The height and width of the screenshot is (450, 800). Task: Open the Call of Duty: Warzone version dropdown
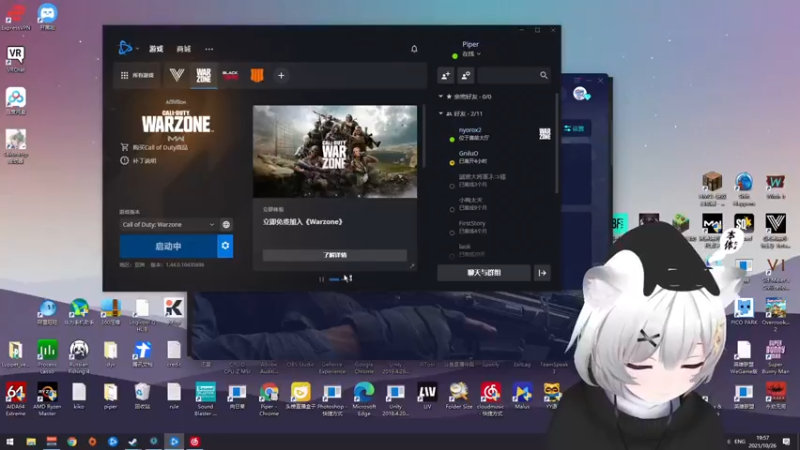tap(168, 224)
